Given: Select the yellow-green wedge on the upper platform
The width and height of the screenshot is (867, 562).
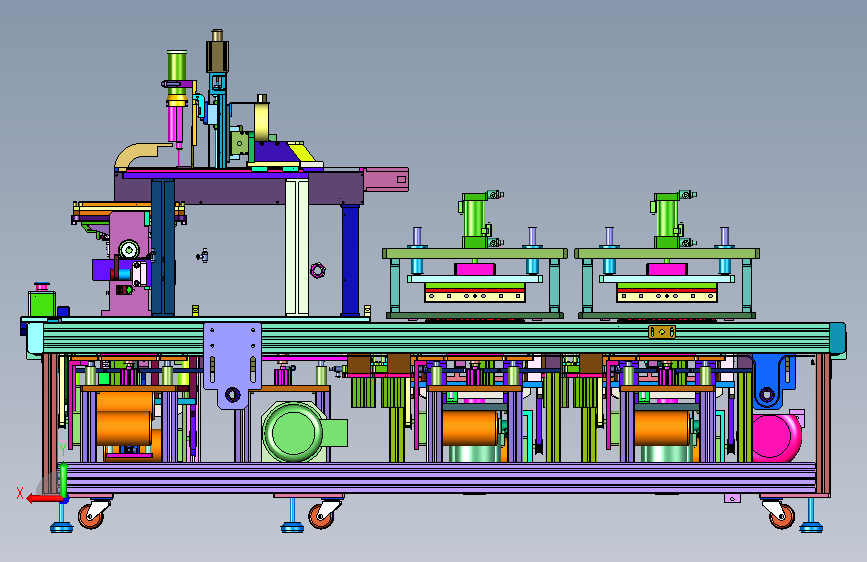Looking at the screenshot, I should pos(303,152).
